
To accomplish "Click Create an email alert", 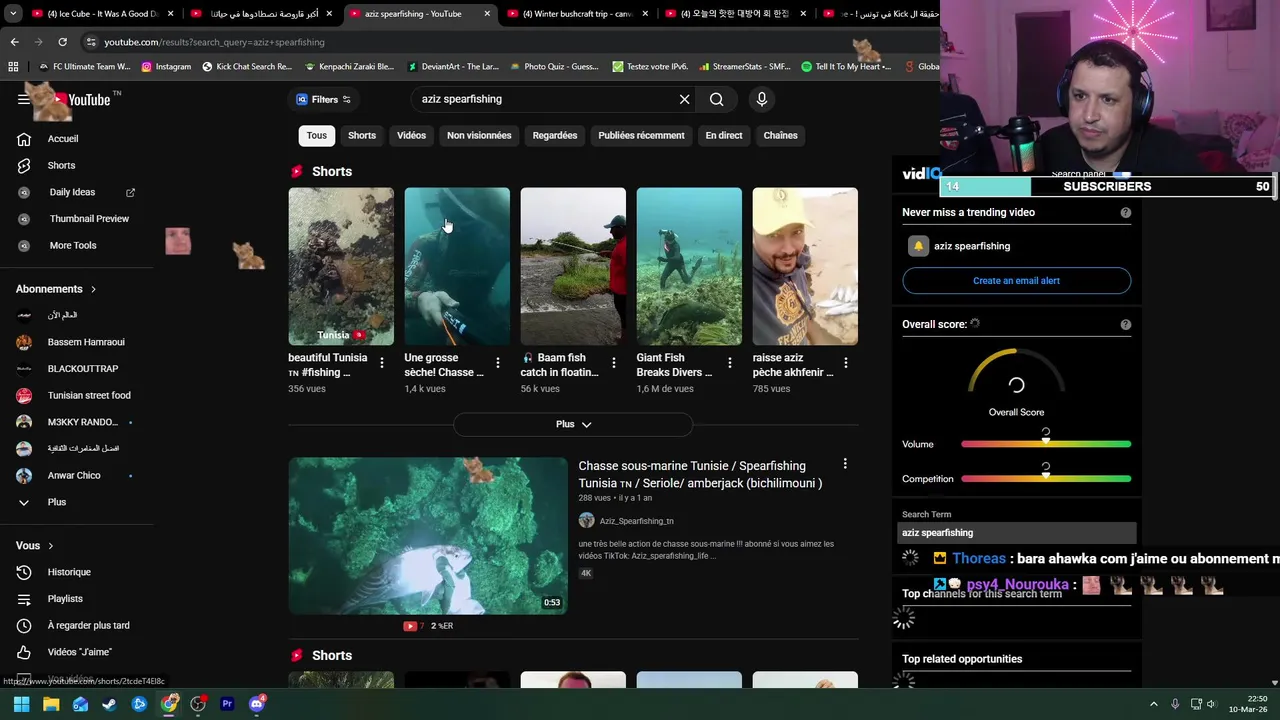I will tap(1016, 281).
